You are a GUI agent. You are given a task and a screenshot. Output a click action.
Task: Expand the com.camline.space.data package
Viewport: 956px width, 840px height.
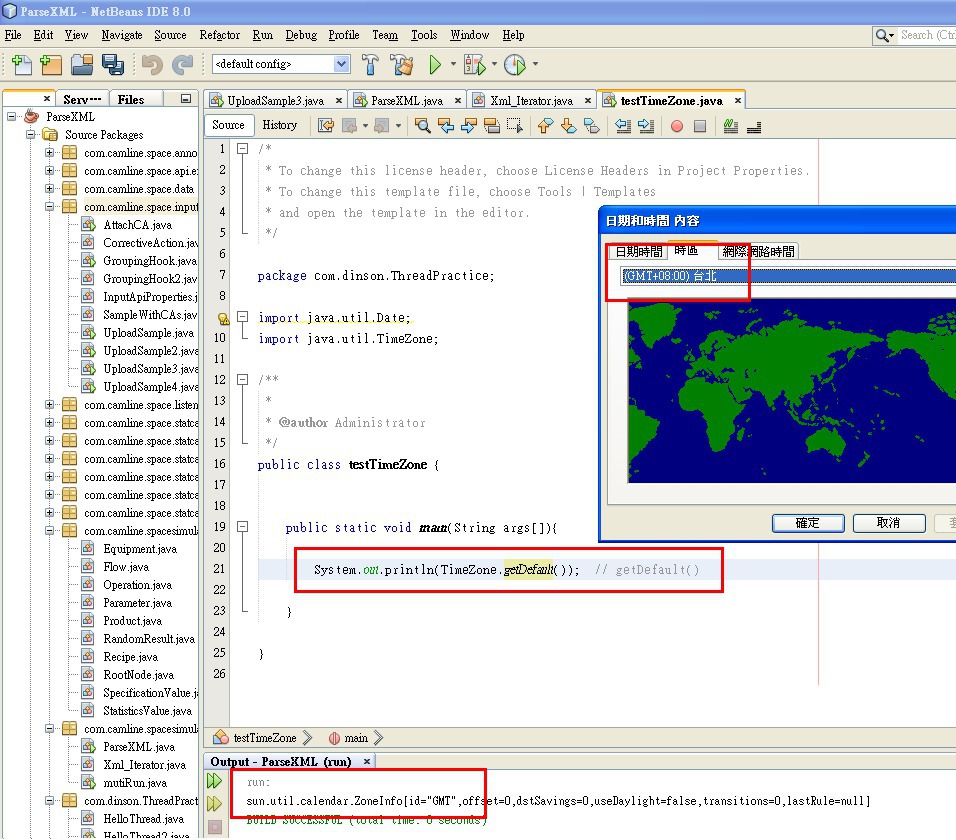coord(49,188)
